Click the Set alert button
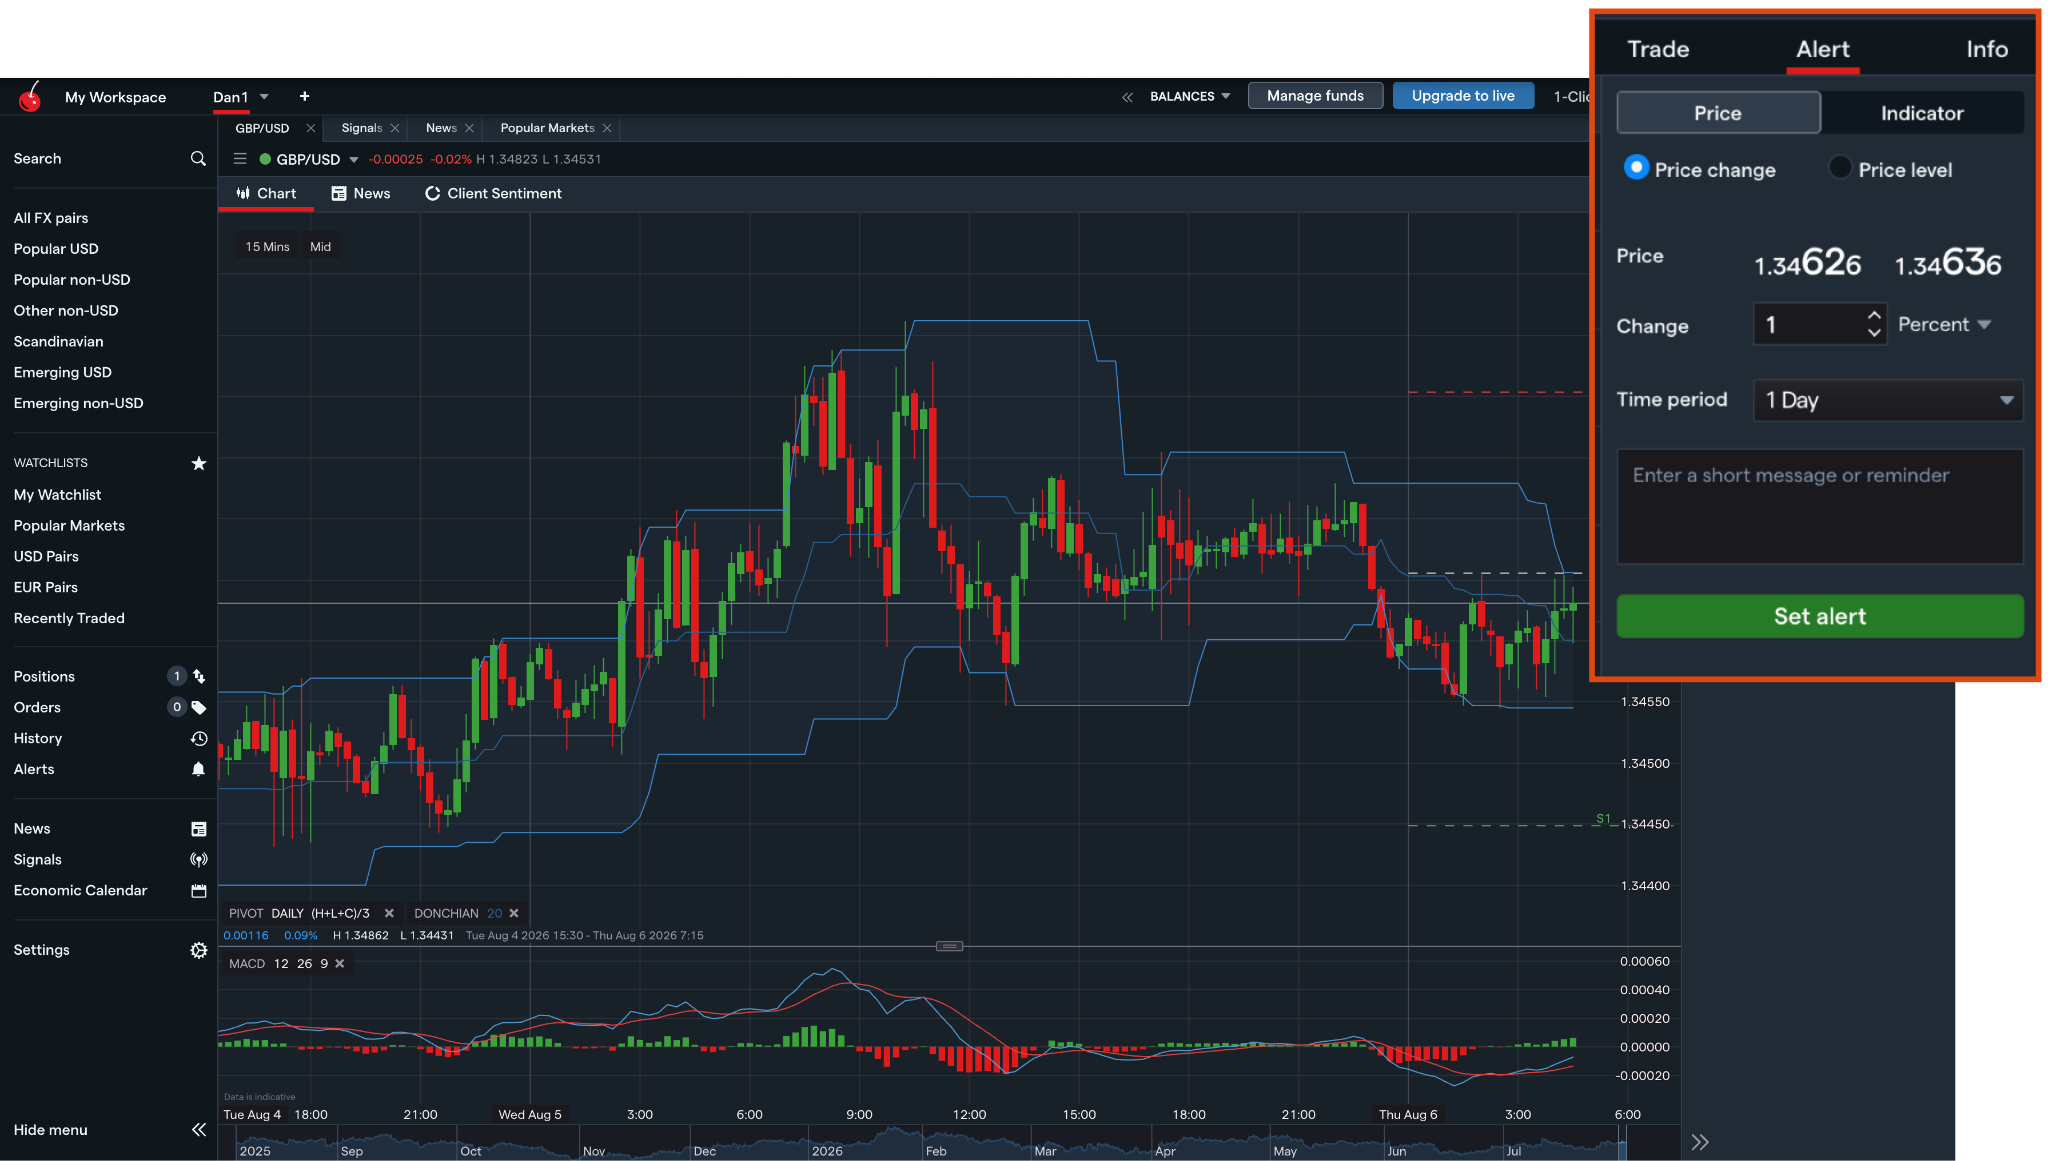 tap(1820, 616)
